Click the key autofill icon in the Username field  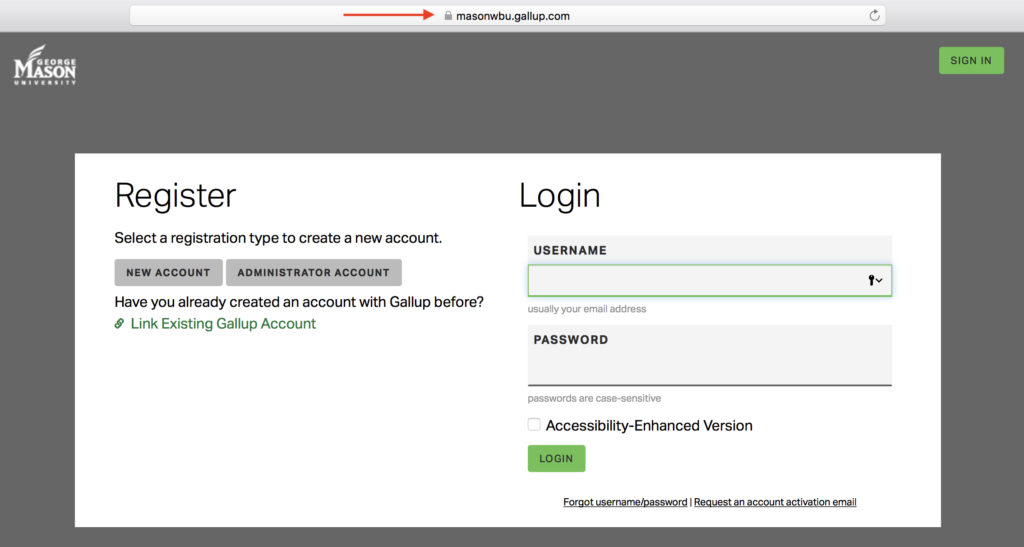(x=870, y=281)
